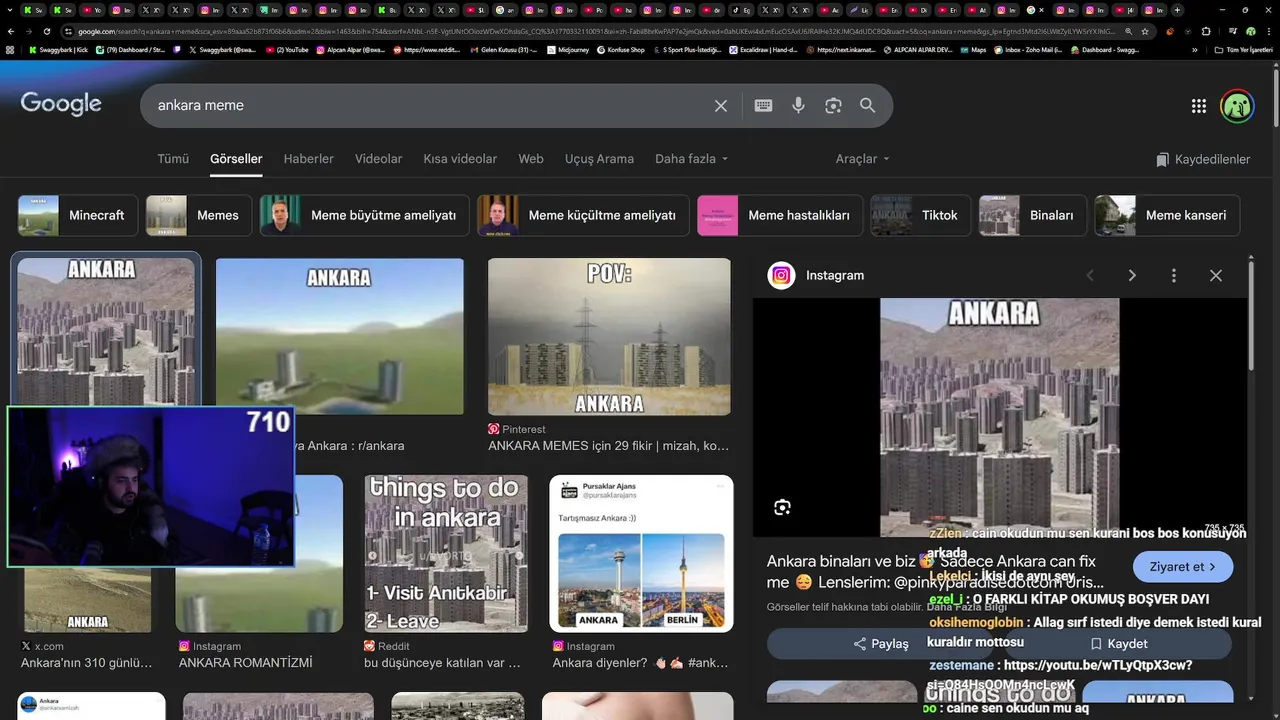Open Ankara diyenler? Instagram result
1280x720 pixels.
tap(640, 662)
